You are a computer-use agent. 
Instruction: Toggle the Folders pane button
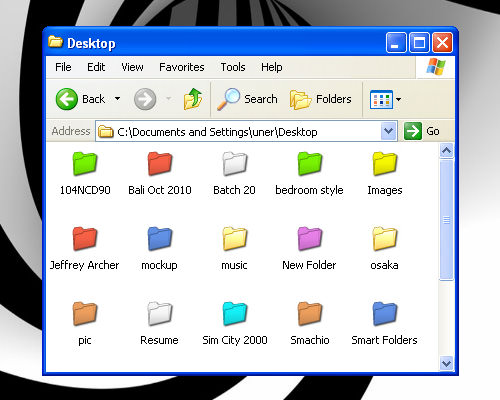pos(321,99)
